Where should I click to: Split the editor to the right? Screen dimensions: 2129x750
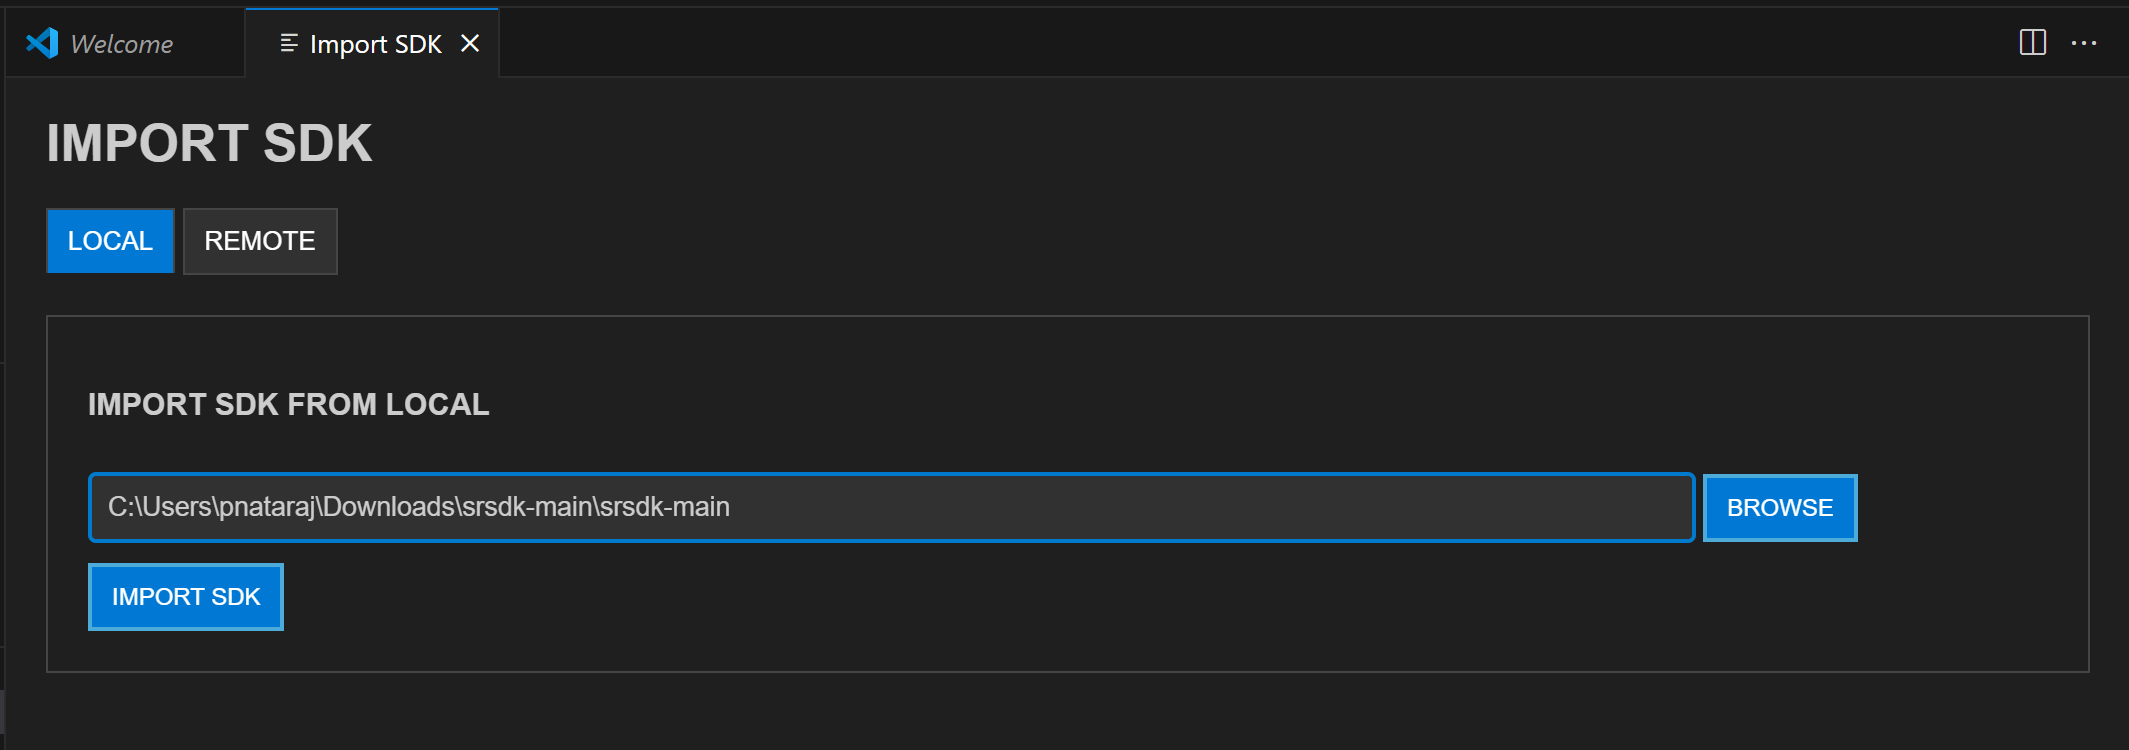(x=2032, y=43)
